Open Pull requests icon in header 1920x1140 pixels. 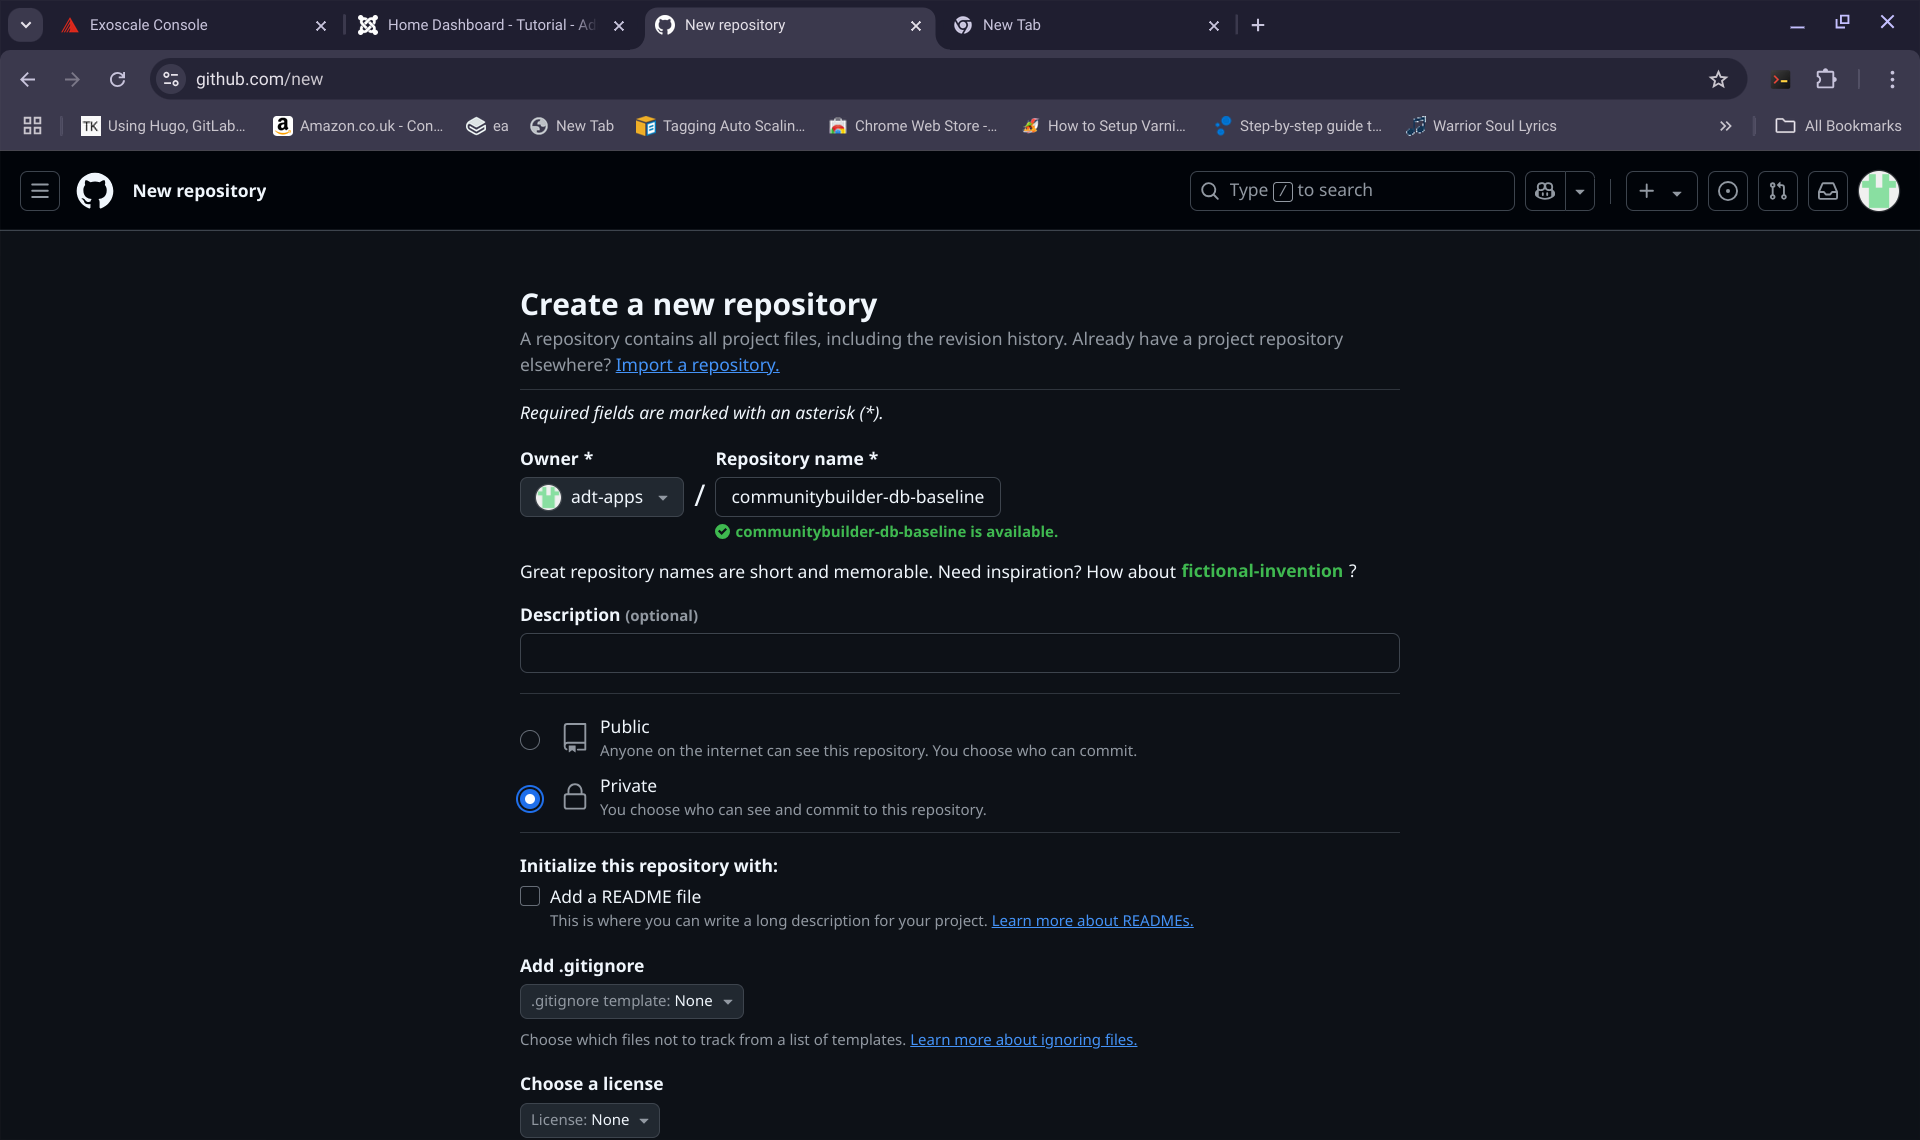tap(1777, 191)
